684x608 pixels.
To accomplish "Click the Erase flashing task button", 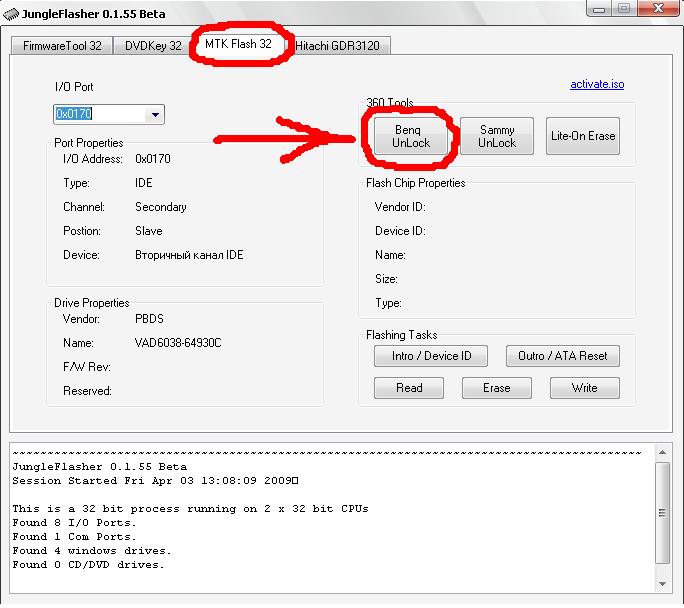I will click(497, 388).
